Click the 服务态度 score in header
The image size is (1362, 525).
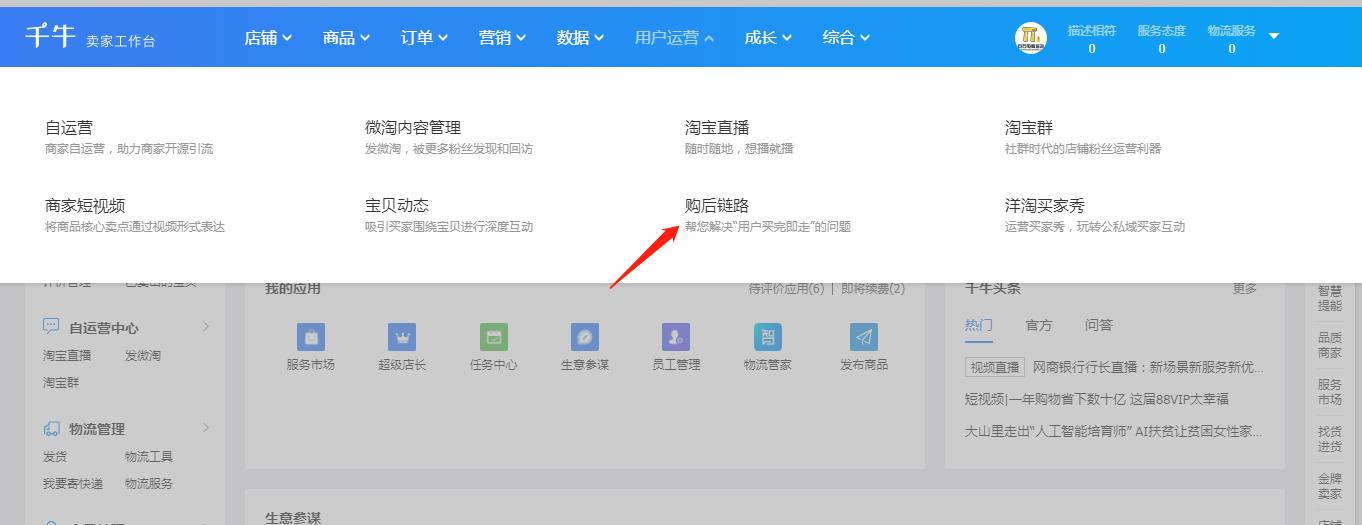(1161, 39)
